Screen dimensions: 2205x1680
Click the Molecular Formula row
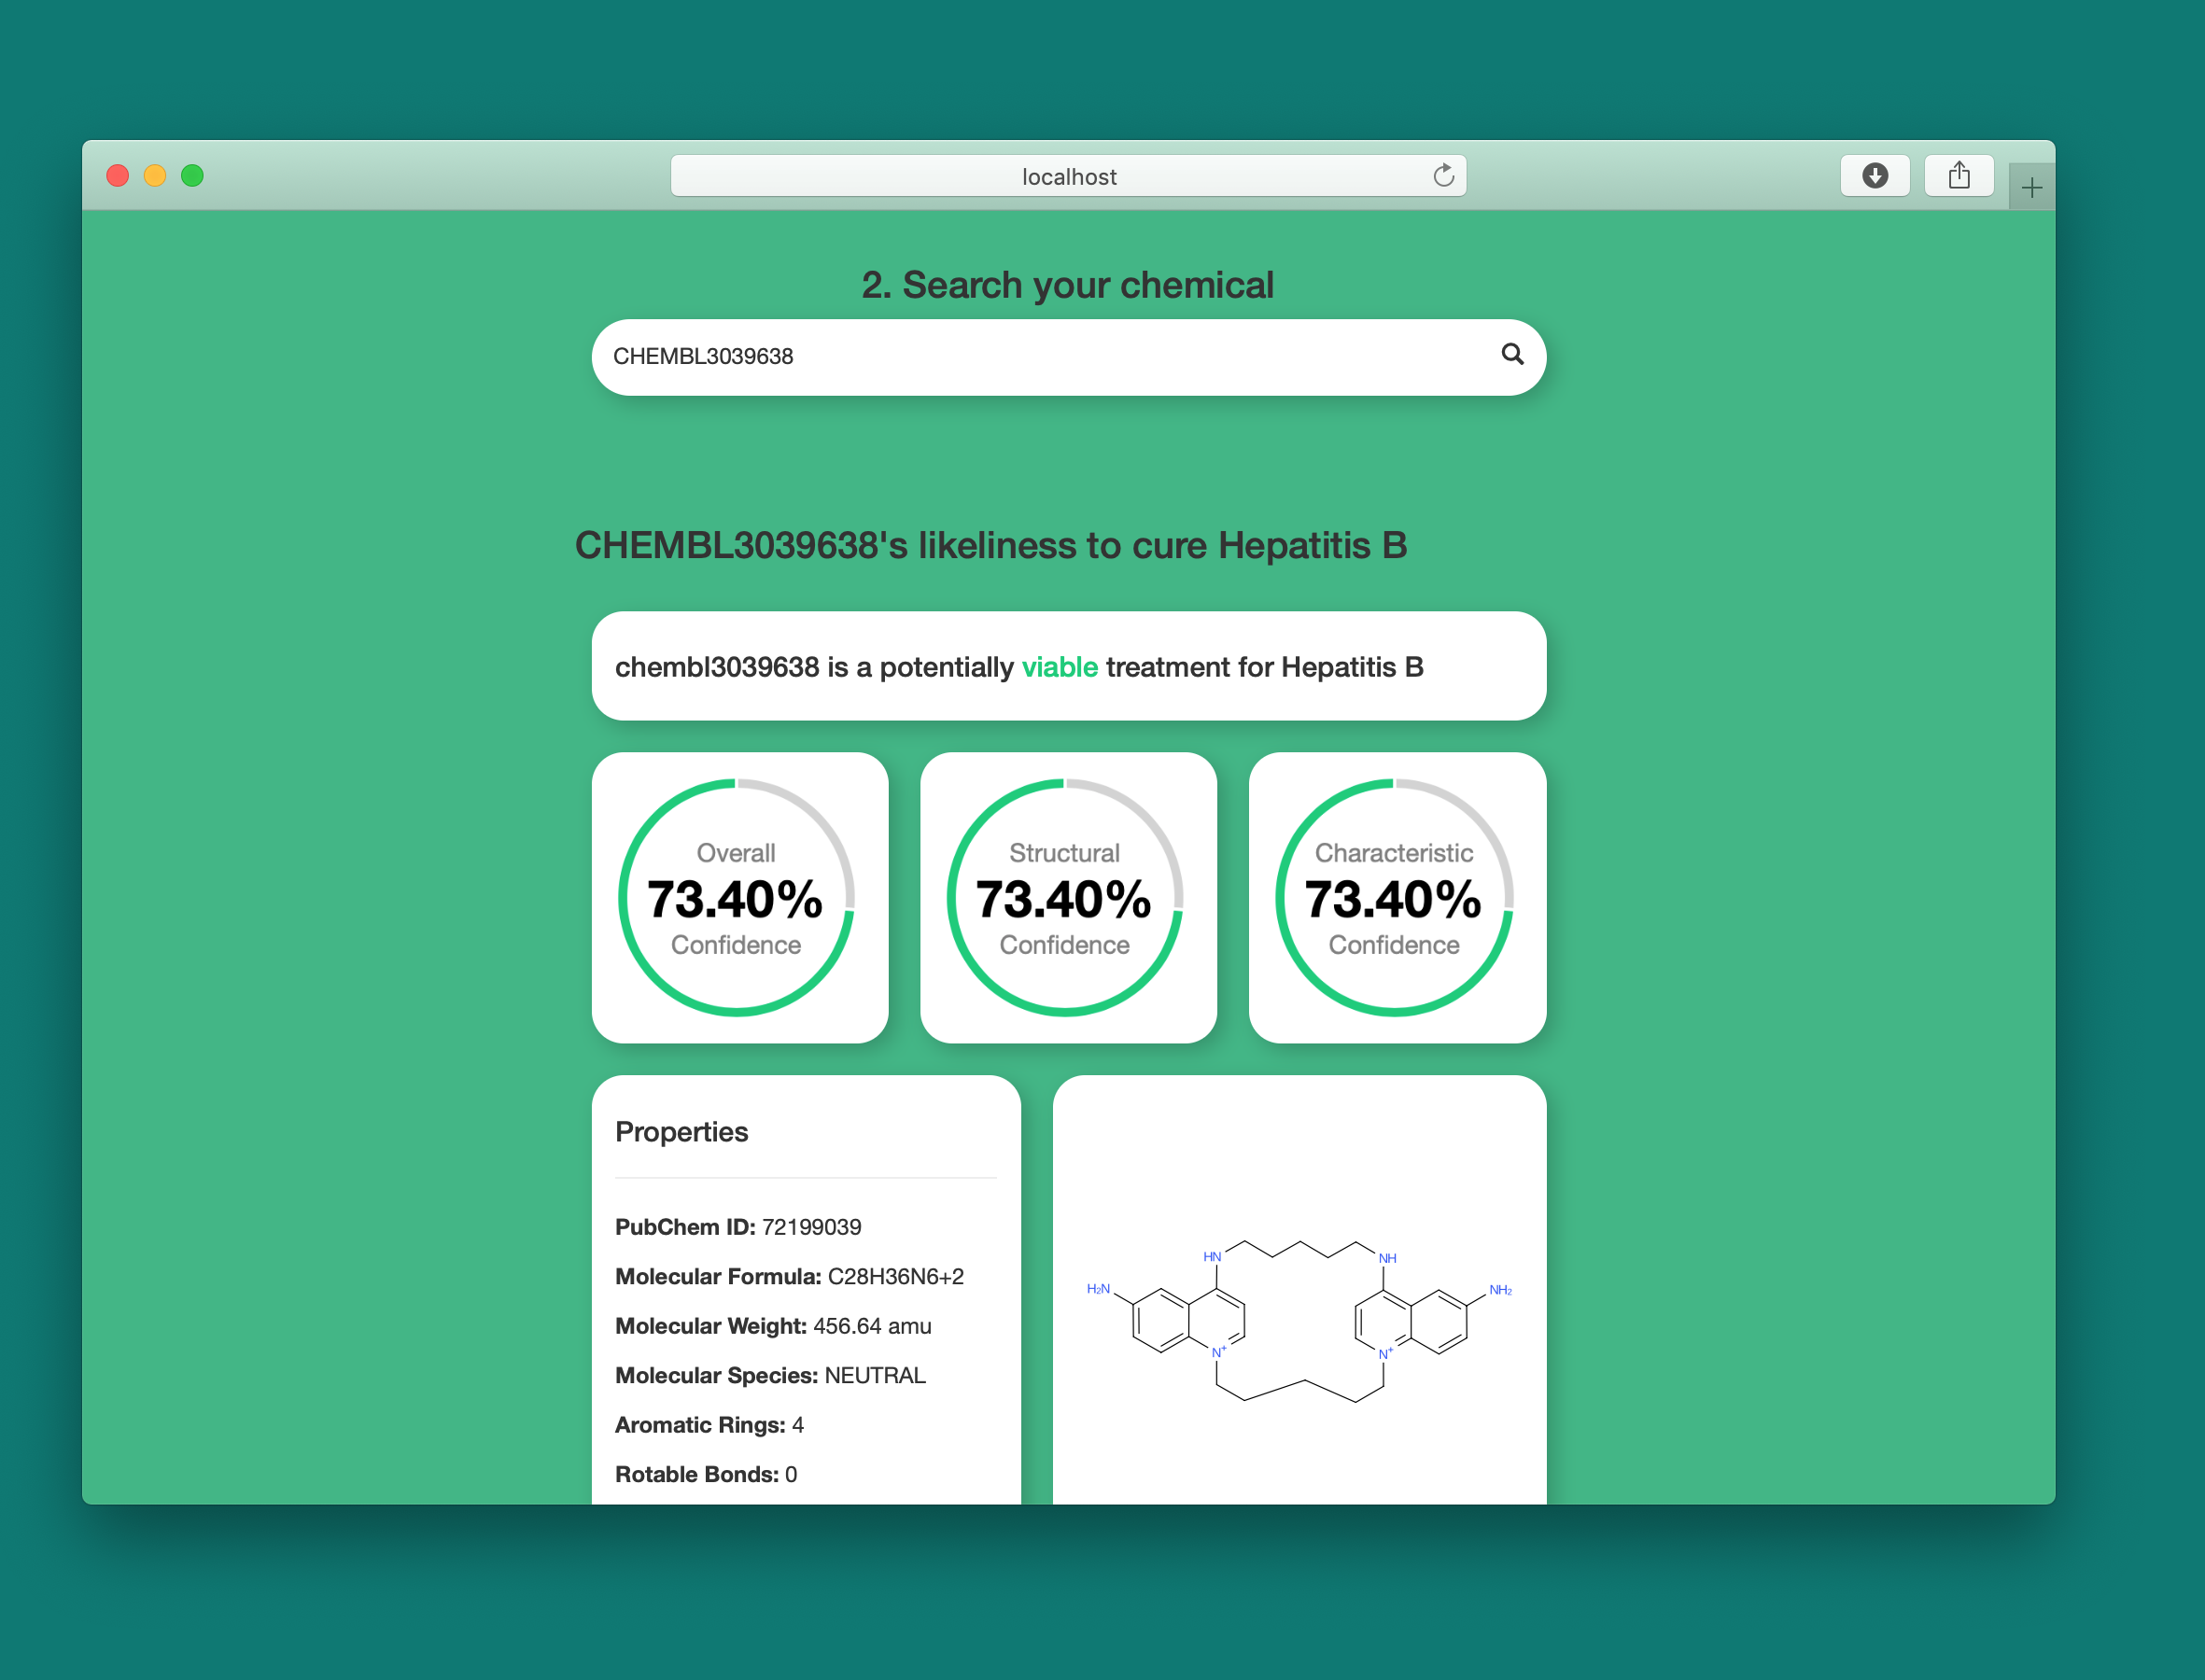(x=789, y=1276)
